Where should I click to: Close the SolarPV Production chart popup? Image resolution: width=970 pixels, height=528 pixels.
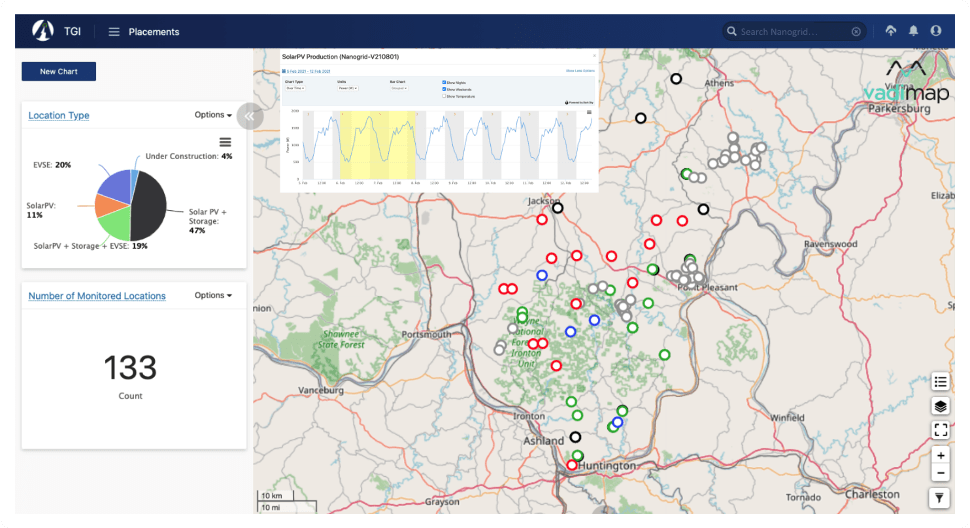(x=594, y=56)
